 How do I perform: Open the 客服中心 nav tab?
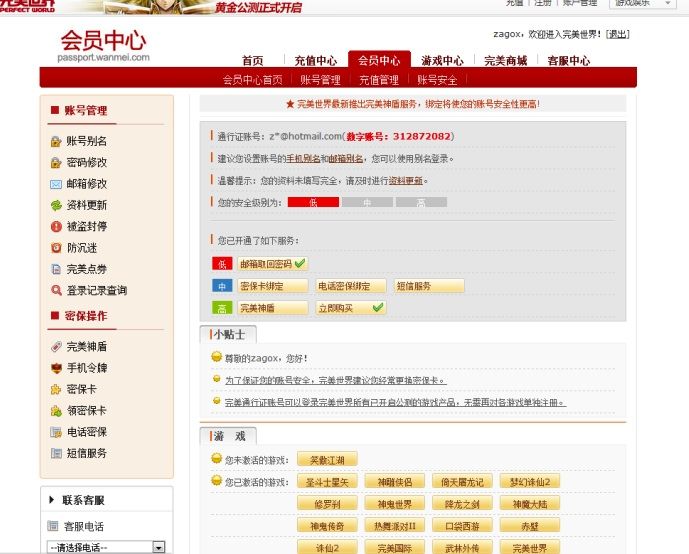pos(569,60)
